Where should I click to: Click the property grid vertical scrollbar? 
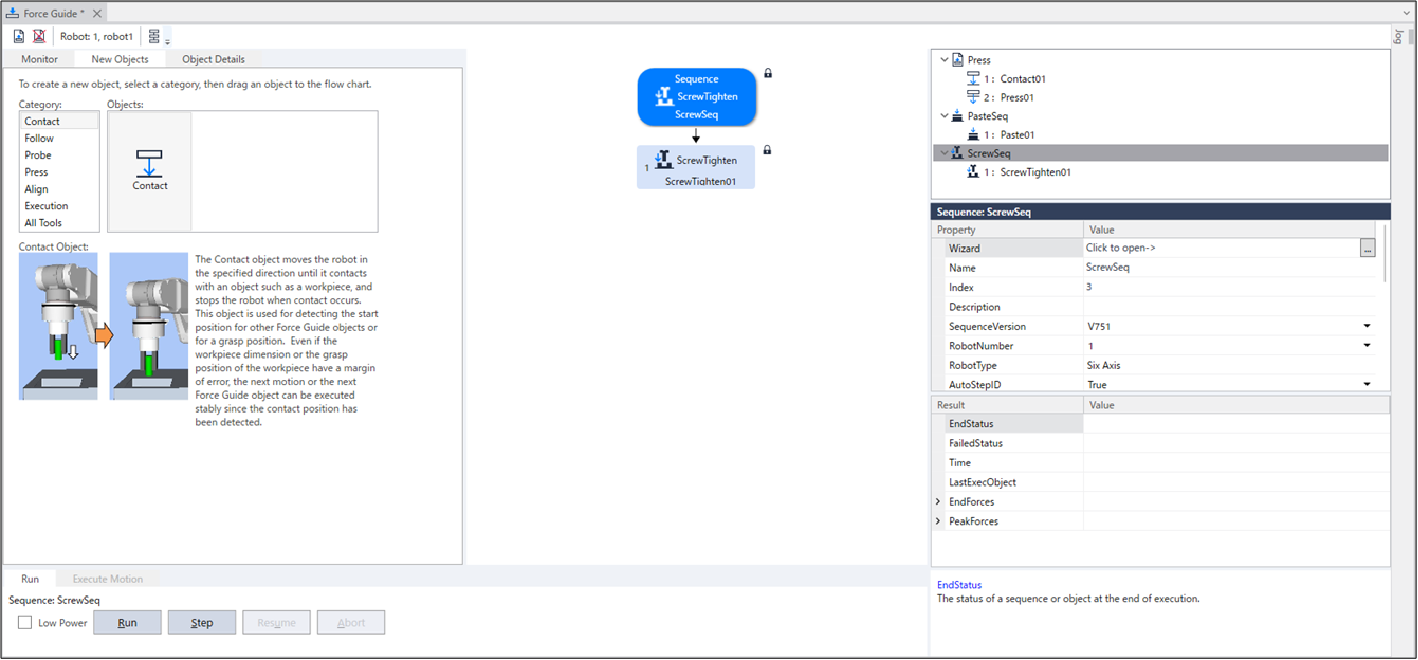(x=1384, y=255)
